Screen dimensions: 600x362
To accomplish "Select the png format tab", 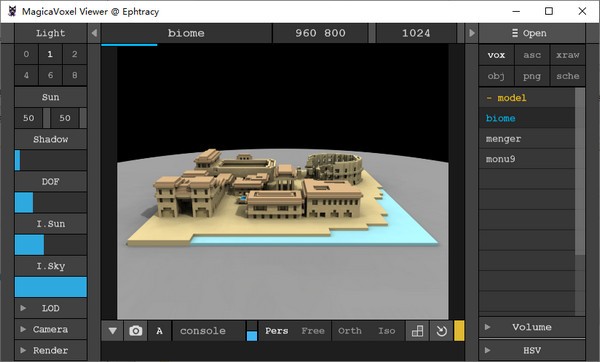I will tap(532, 76).
